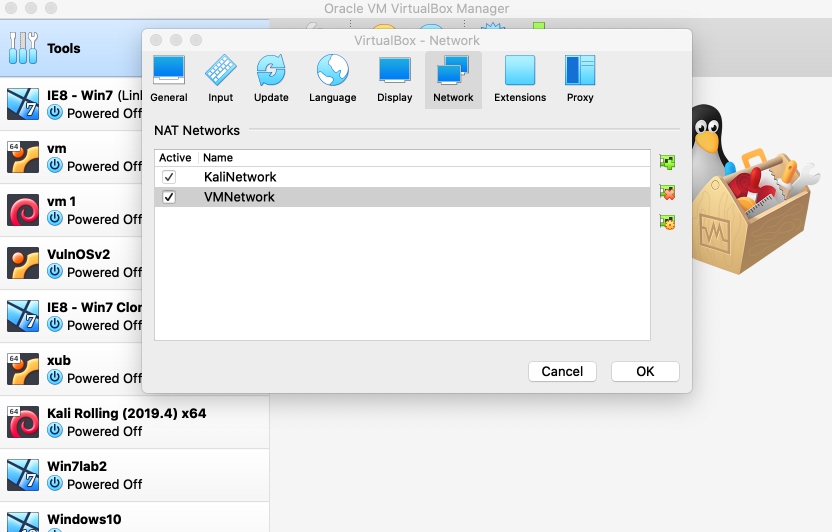Select the Network preferences tab
The height and width of the screenshot is (532, 832).
point(453,80)
